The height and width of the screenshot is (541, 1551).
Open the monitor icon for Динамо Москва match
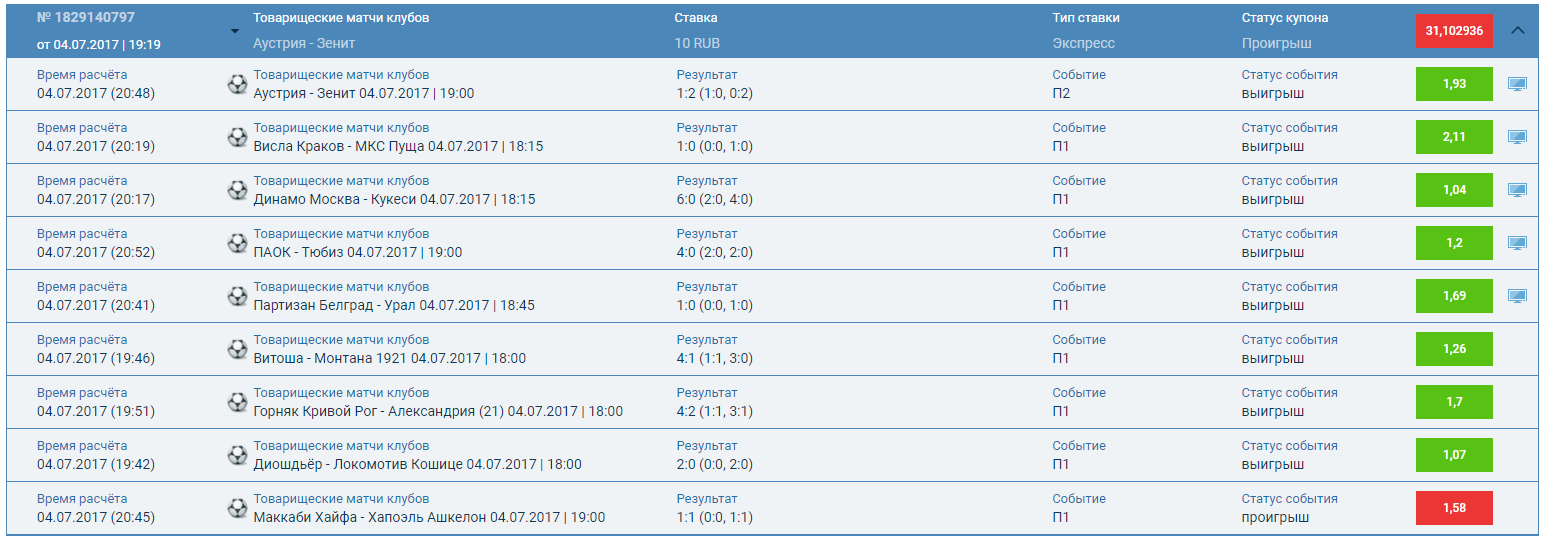pos(1517,190)
